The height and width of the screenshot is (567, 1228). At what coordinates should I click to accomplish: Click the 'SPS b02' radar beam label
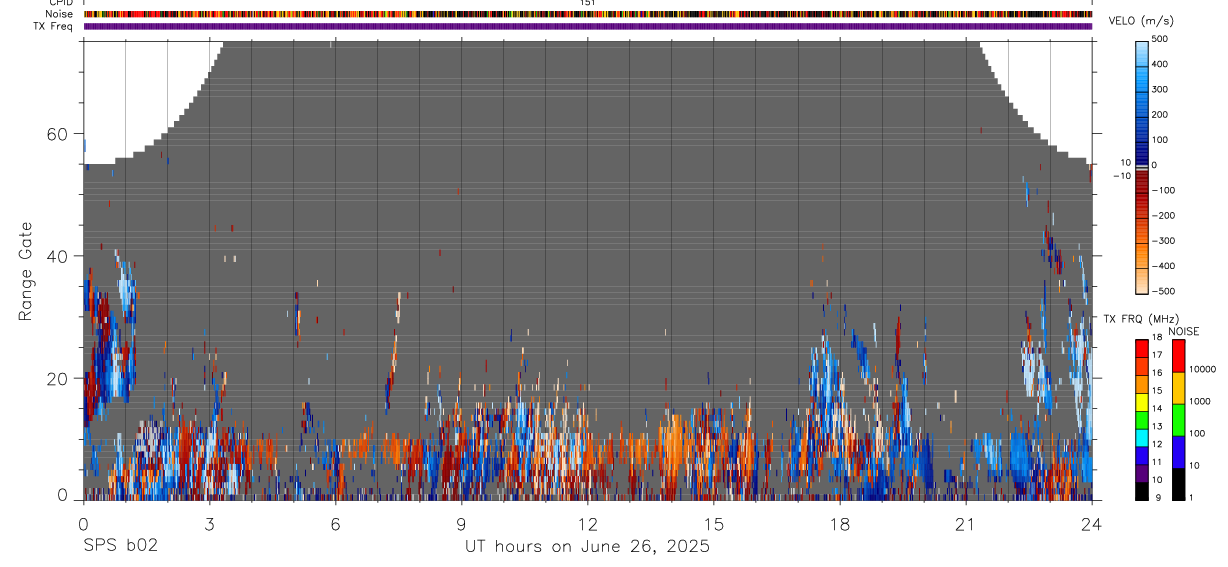pos(120,546)
